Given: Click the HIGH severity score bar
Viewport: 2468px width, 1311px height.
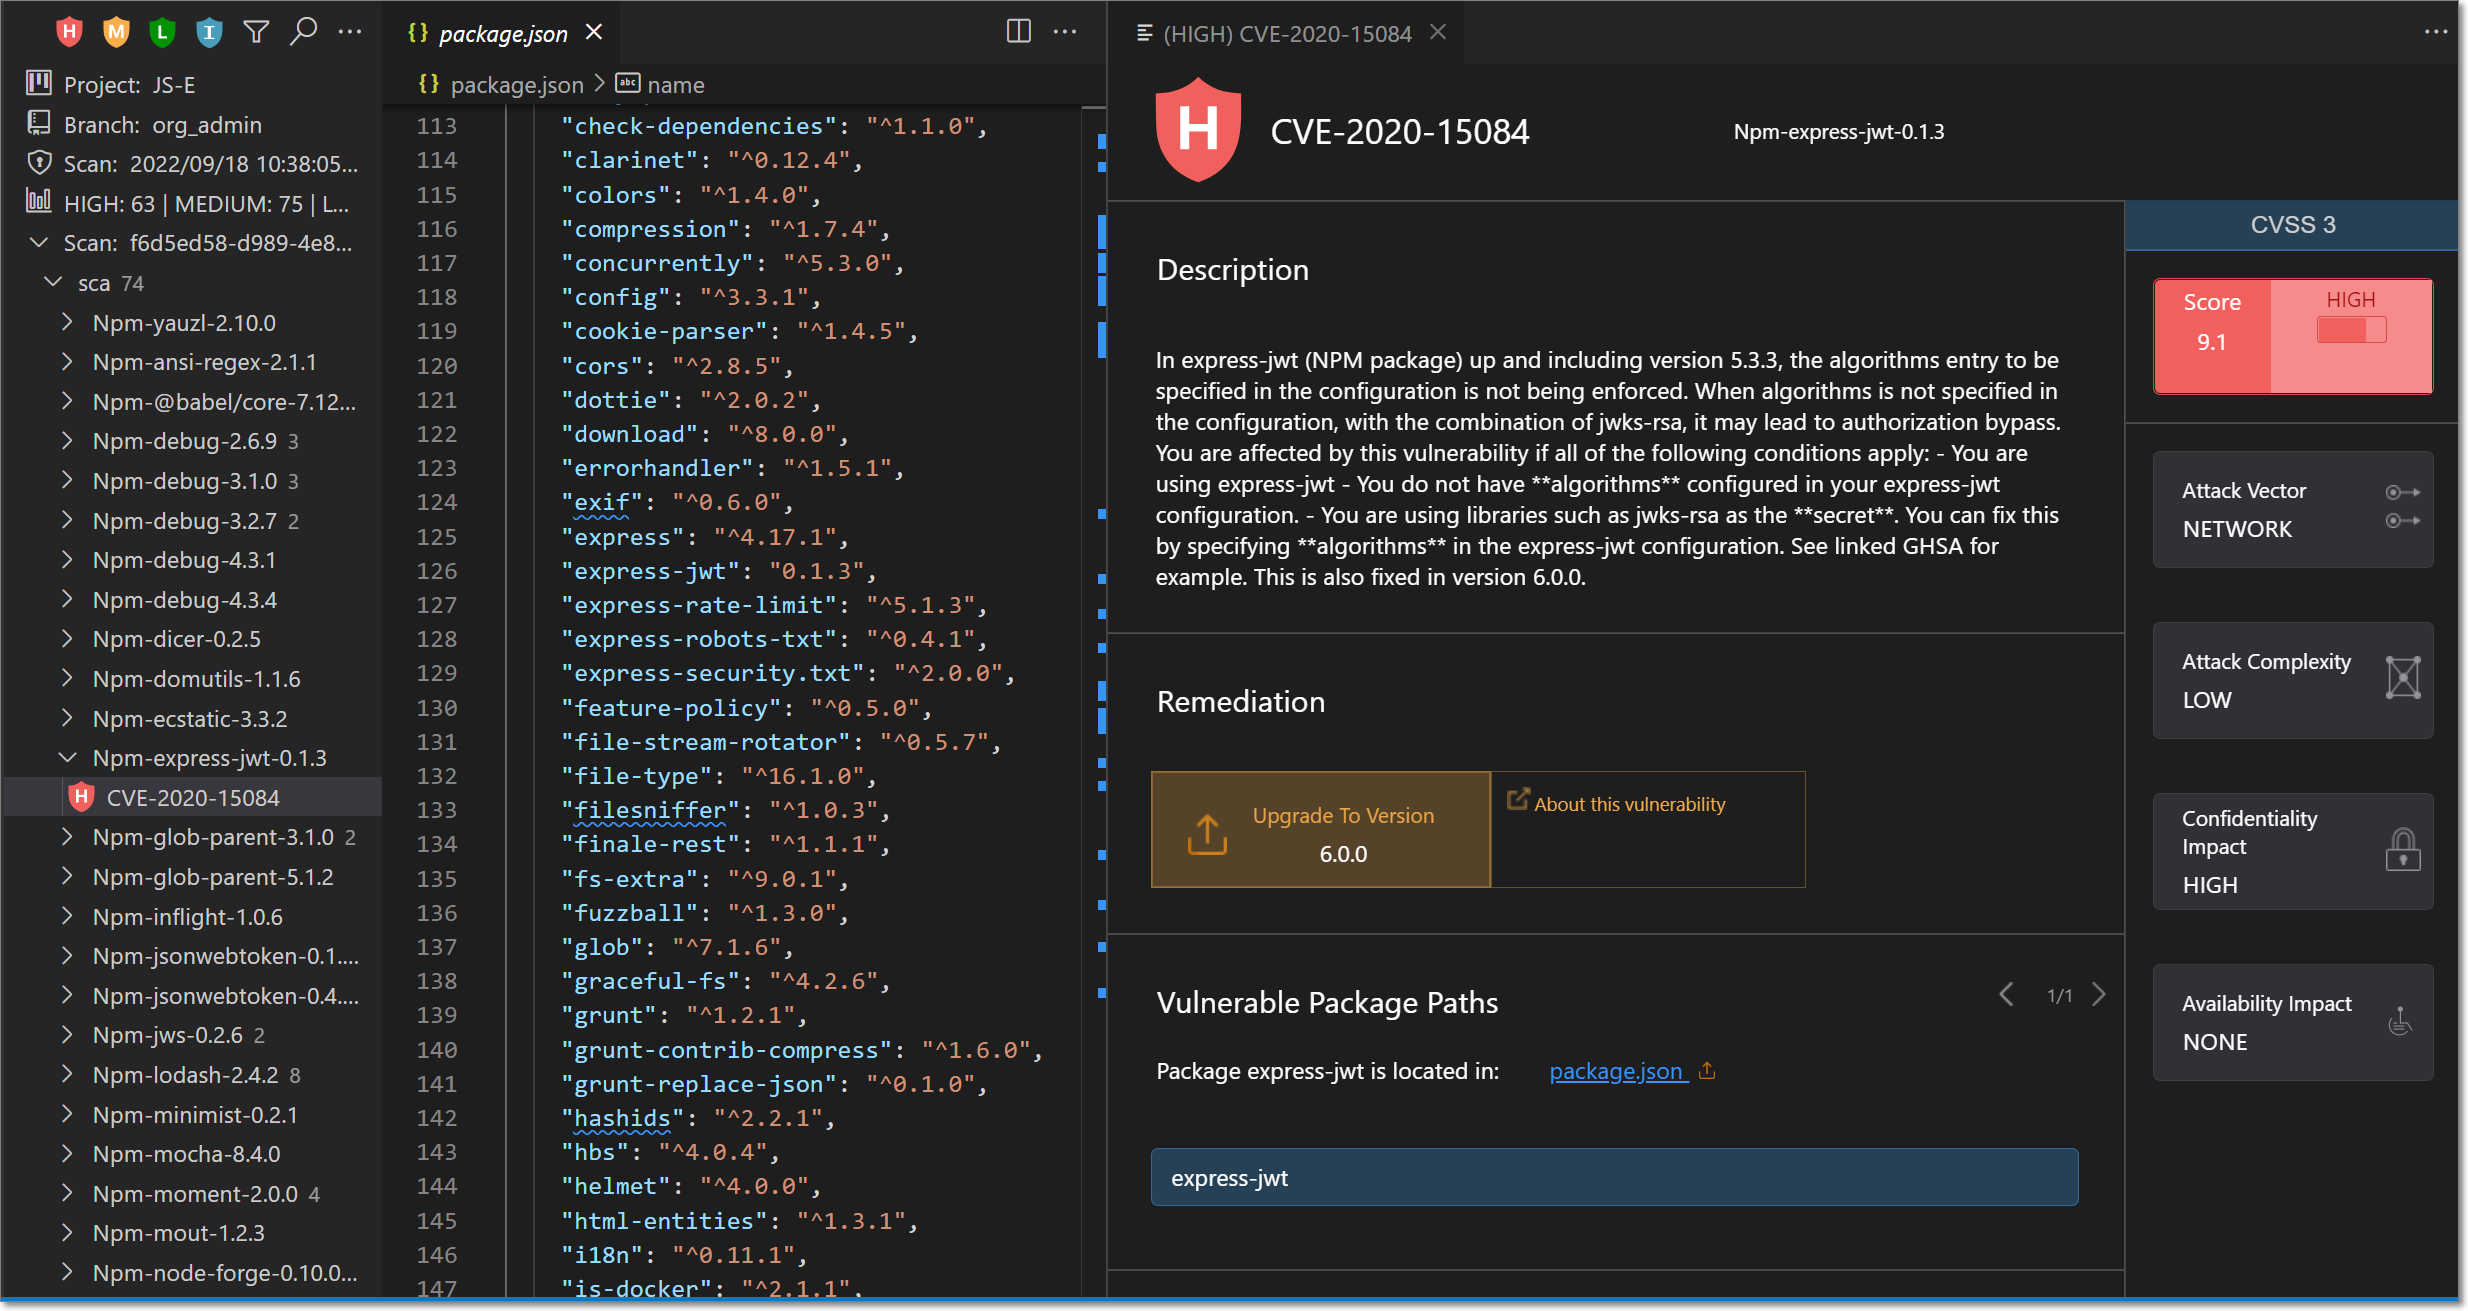Looking at the screenshot, I should click(x=2351, y=330).
